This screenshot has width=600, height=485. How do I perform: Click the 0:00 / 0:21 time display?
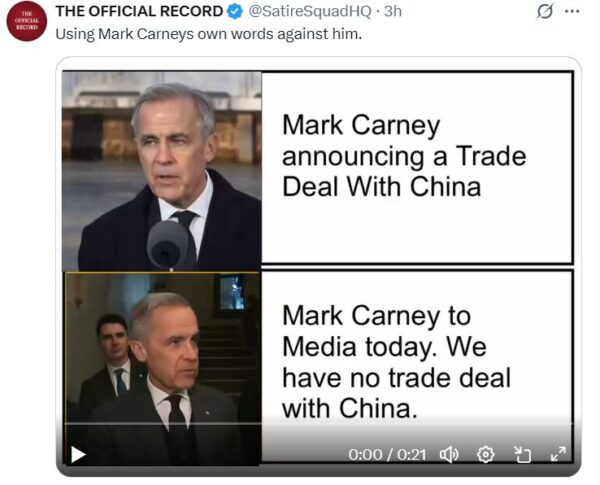(x=387, y=455)
